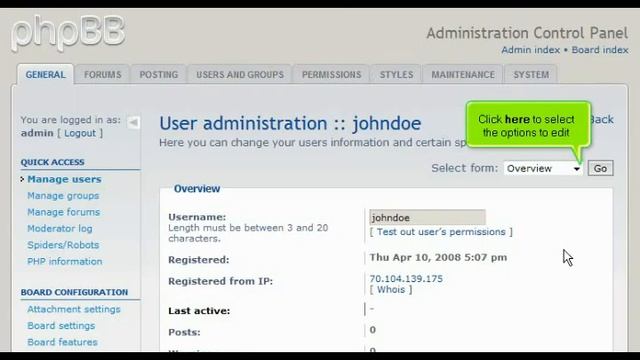Click the johndoe username field
This screenshot has width=640, height=360.
click(x=427, y=217)
